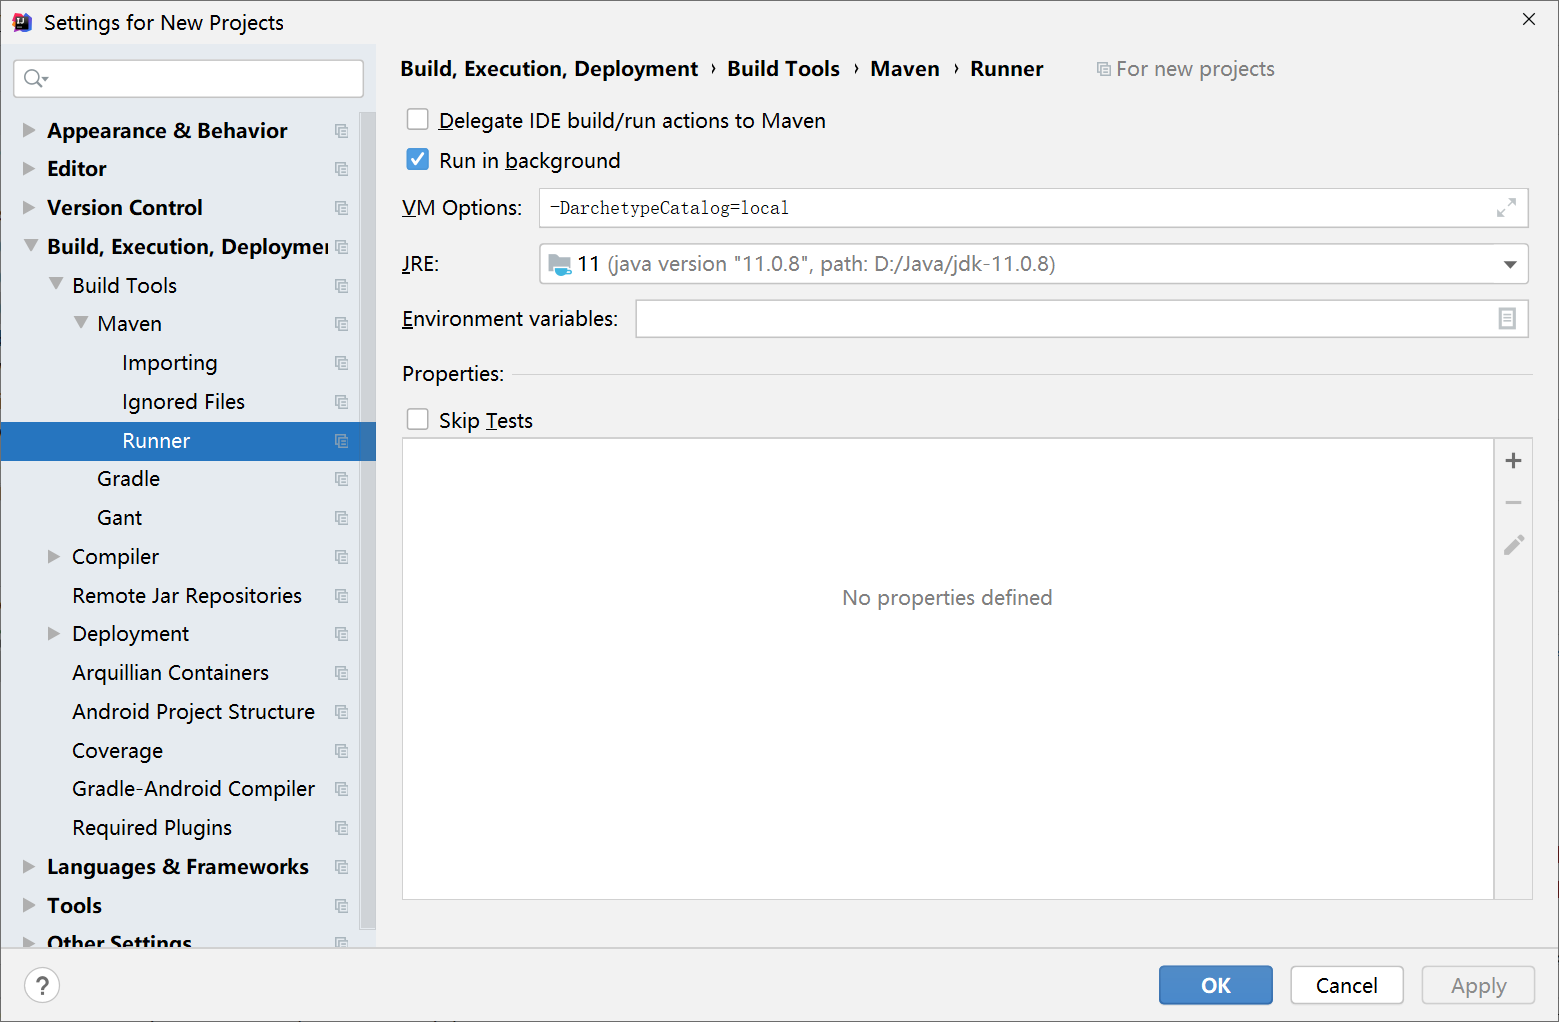This screenshot has width=1559, height=1022.
Task: Expand the Deployment node
Action: [54, 633]
